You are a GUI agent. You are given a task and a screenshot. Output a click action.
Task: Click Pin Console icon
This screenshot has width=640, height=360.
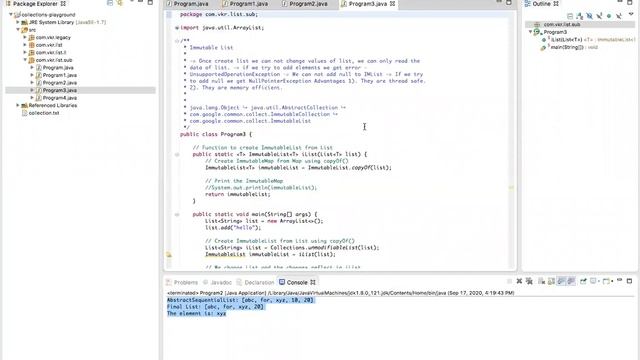coord(583,281)
